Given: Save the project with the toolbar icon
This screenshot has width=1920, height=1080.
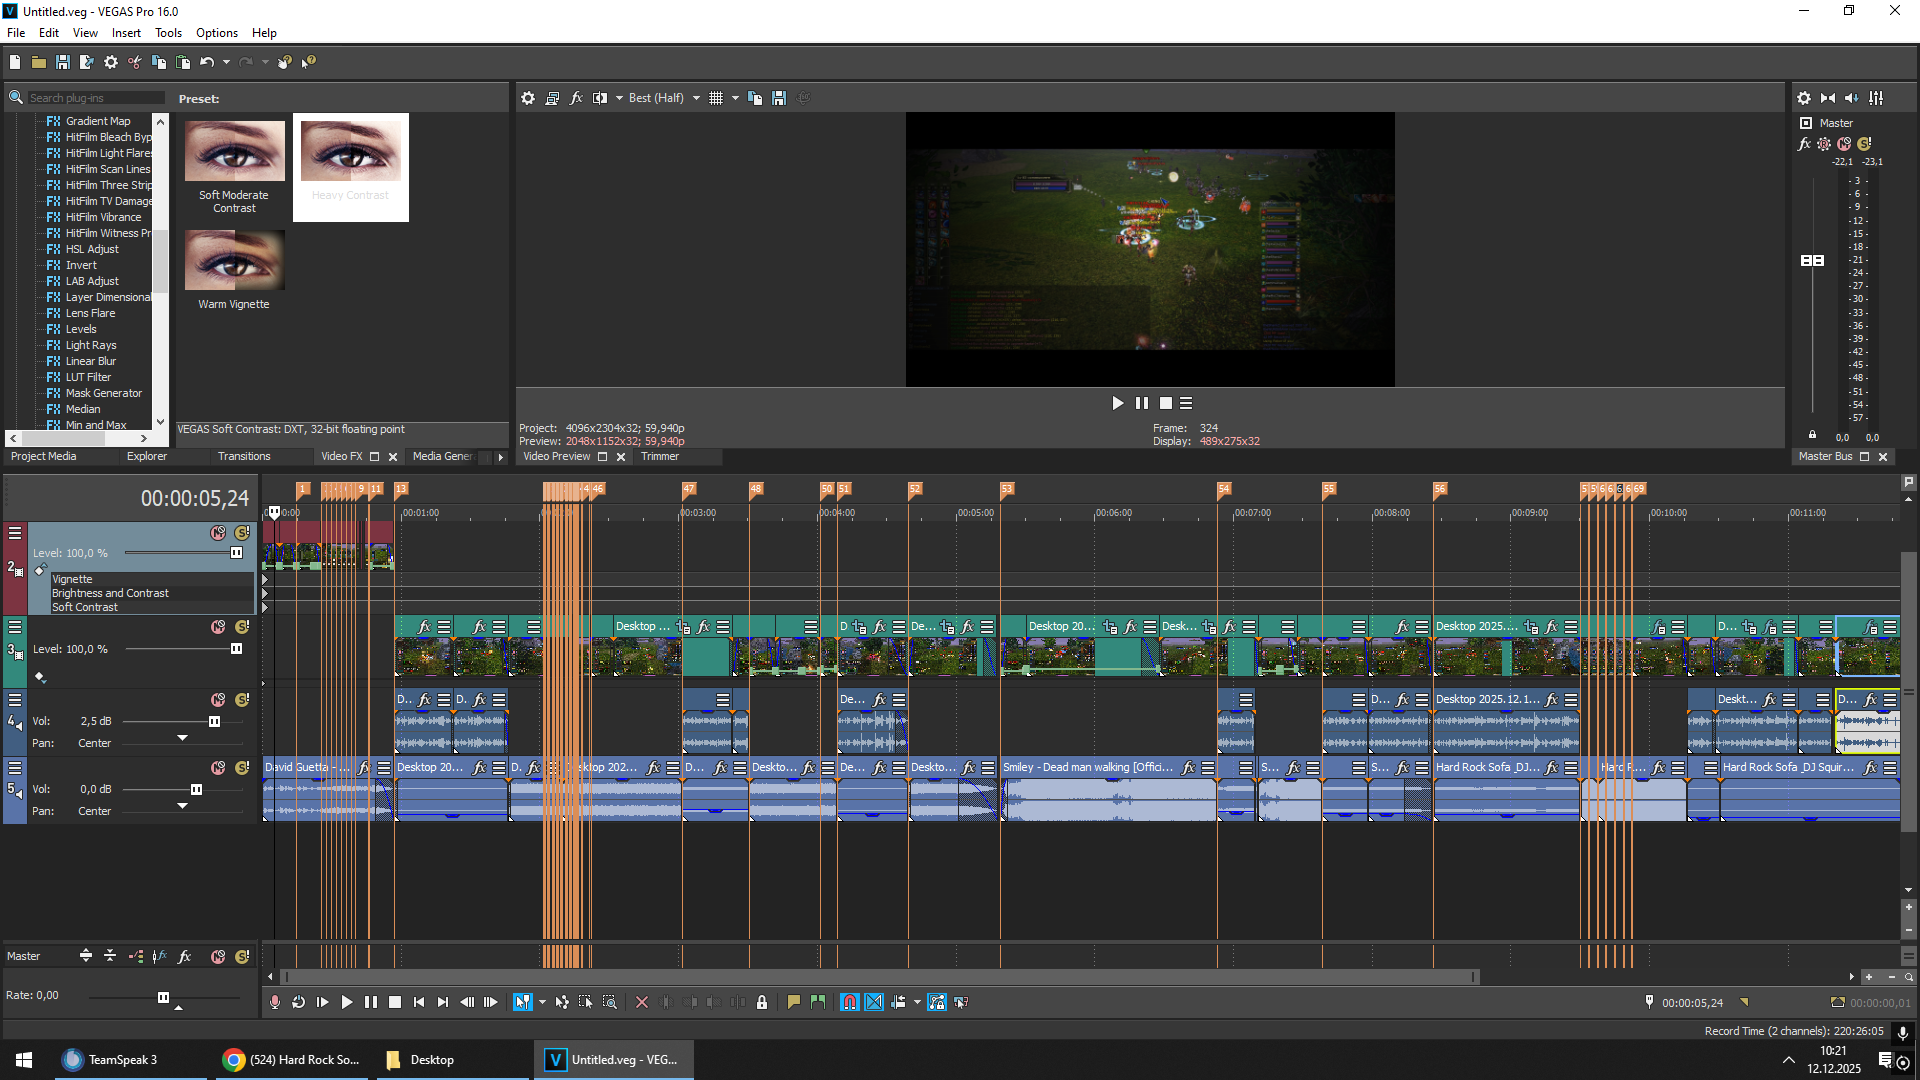Looking at the screenshot, I should pyautogui.click(x=63, y=62).
